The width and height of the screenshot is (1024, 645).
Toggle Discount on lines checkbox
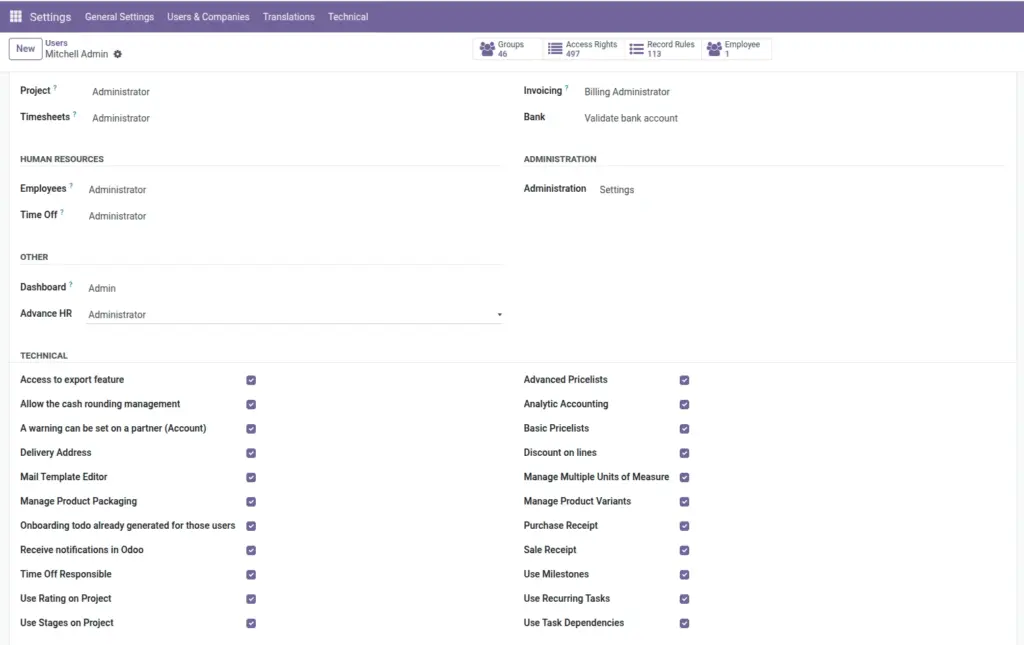click(684, 453)
